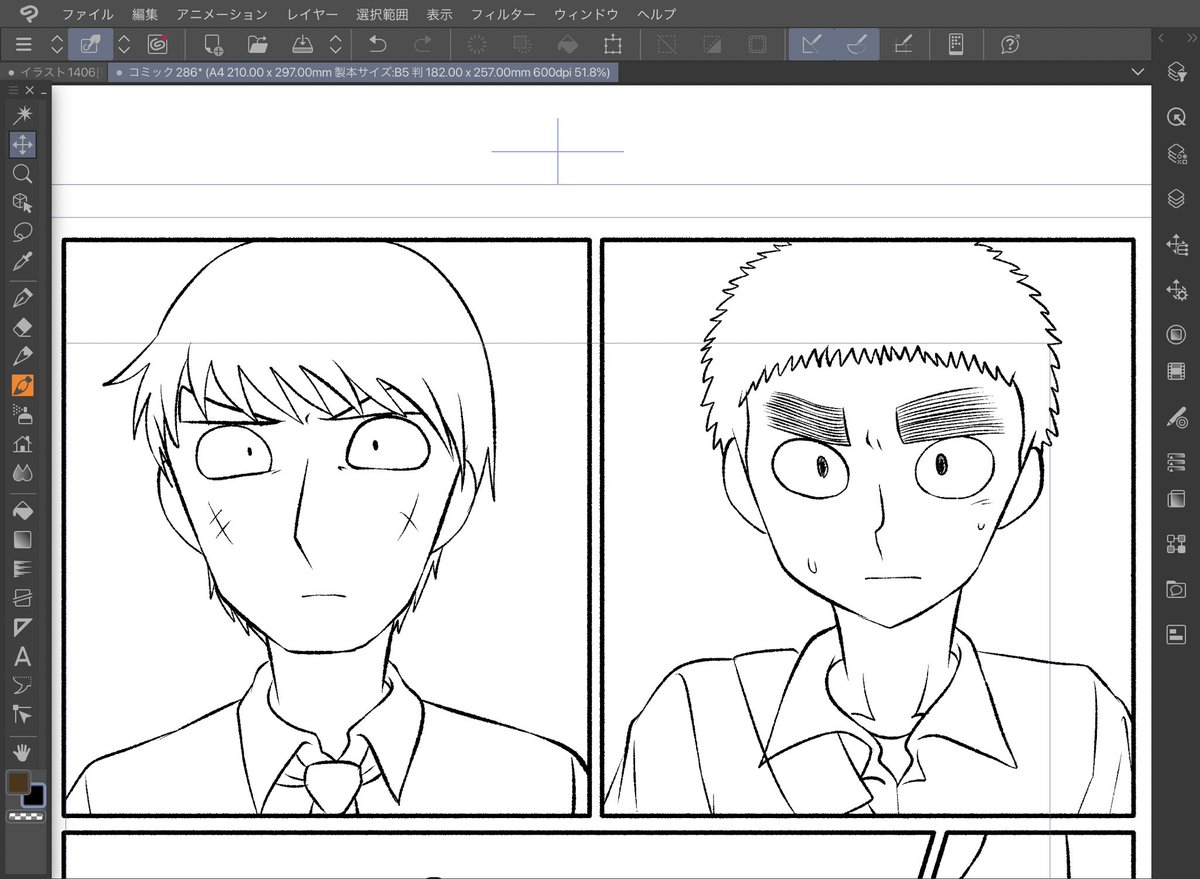Expand stepper arrows after save icon
1200x879 pixels.
(x=336, y=44)
